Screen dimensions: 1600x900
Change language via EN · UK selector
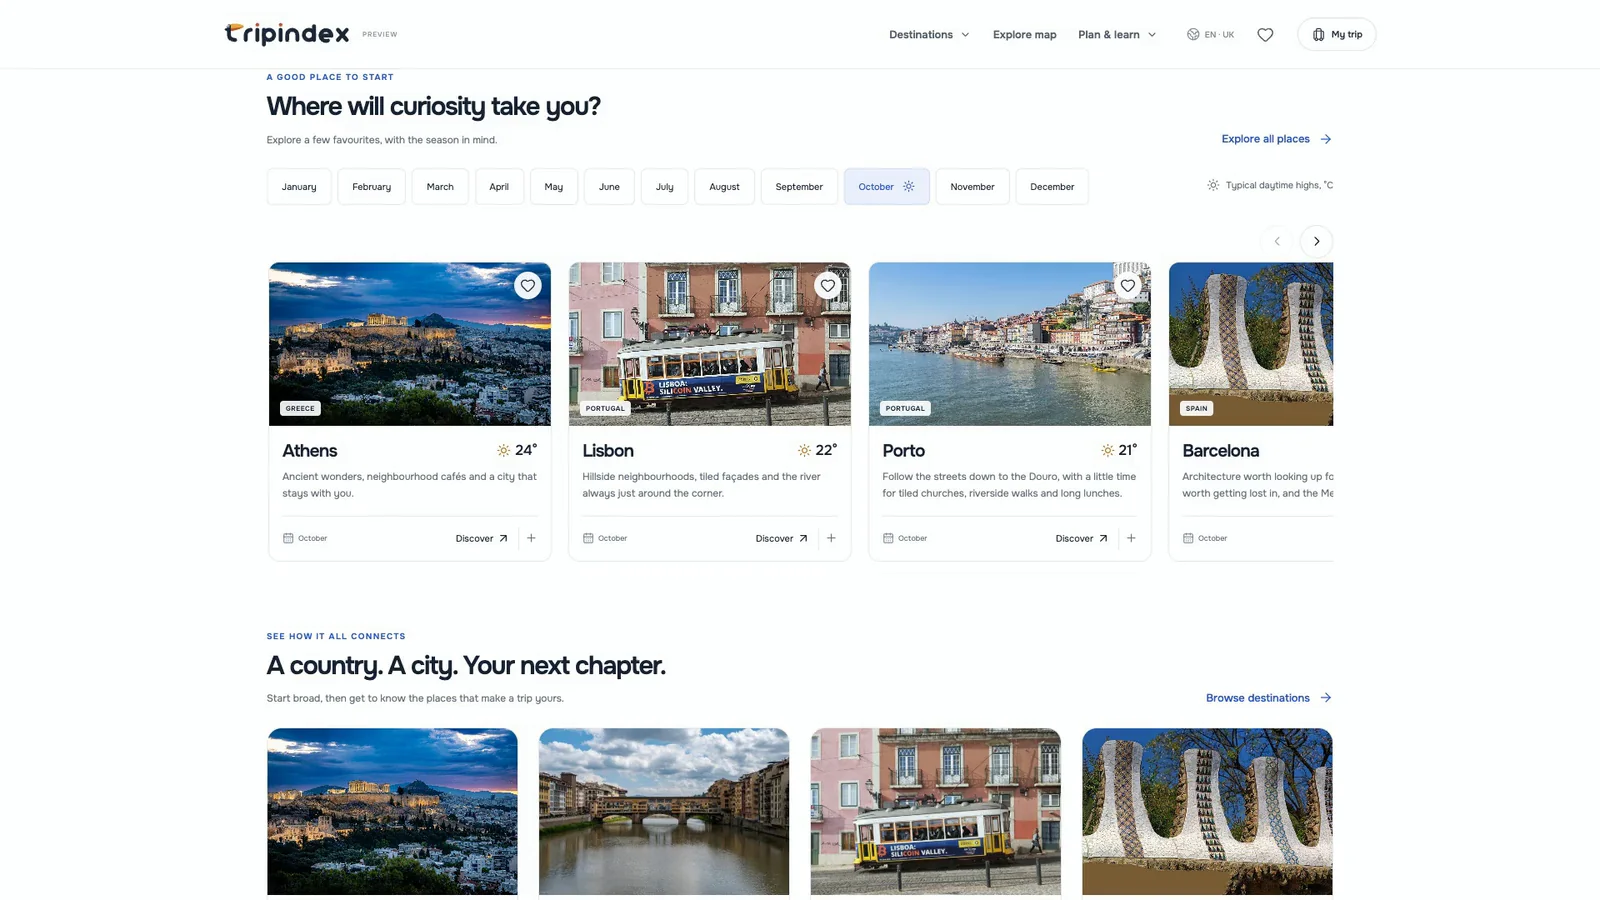click(1210, 35)
